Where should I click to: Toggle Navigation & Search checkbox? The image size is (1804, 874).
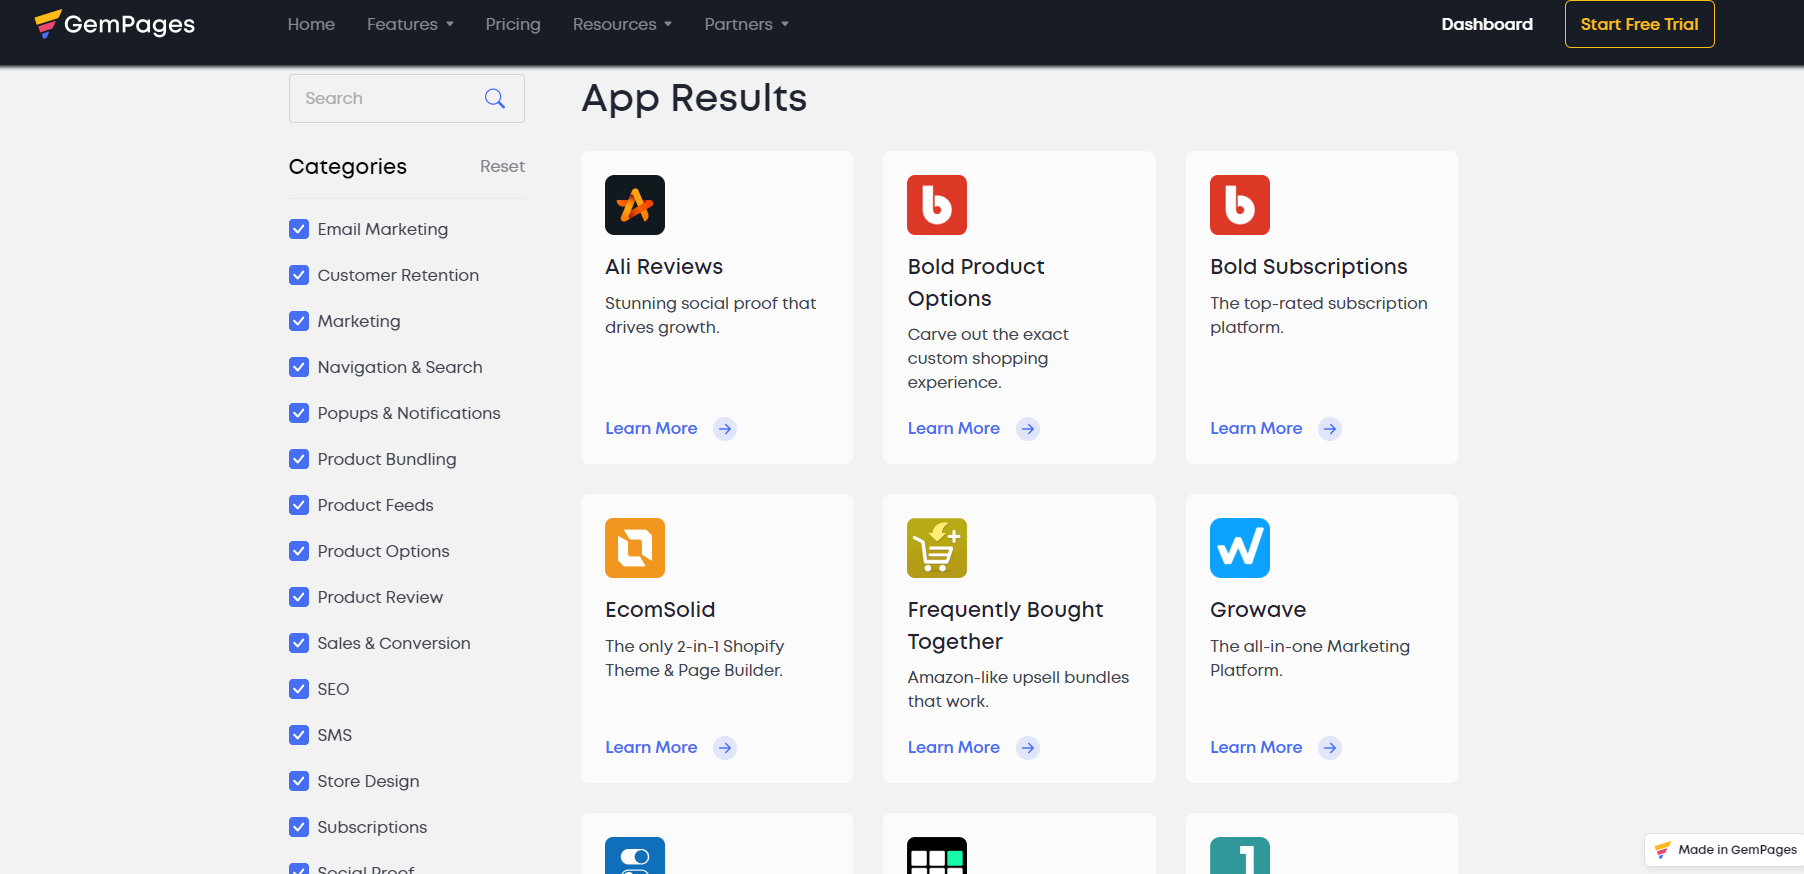pyautogui.click(x=299, y=367)
